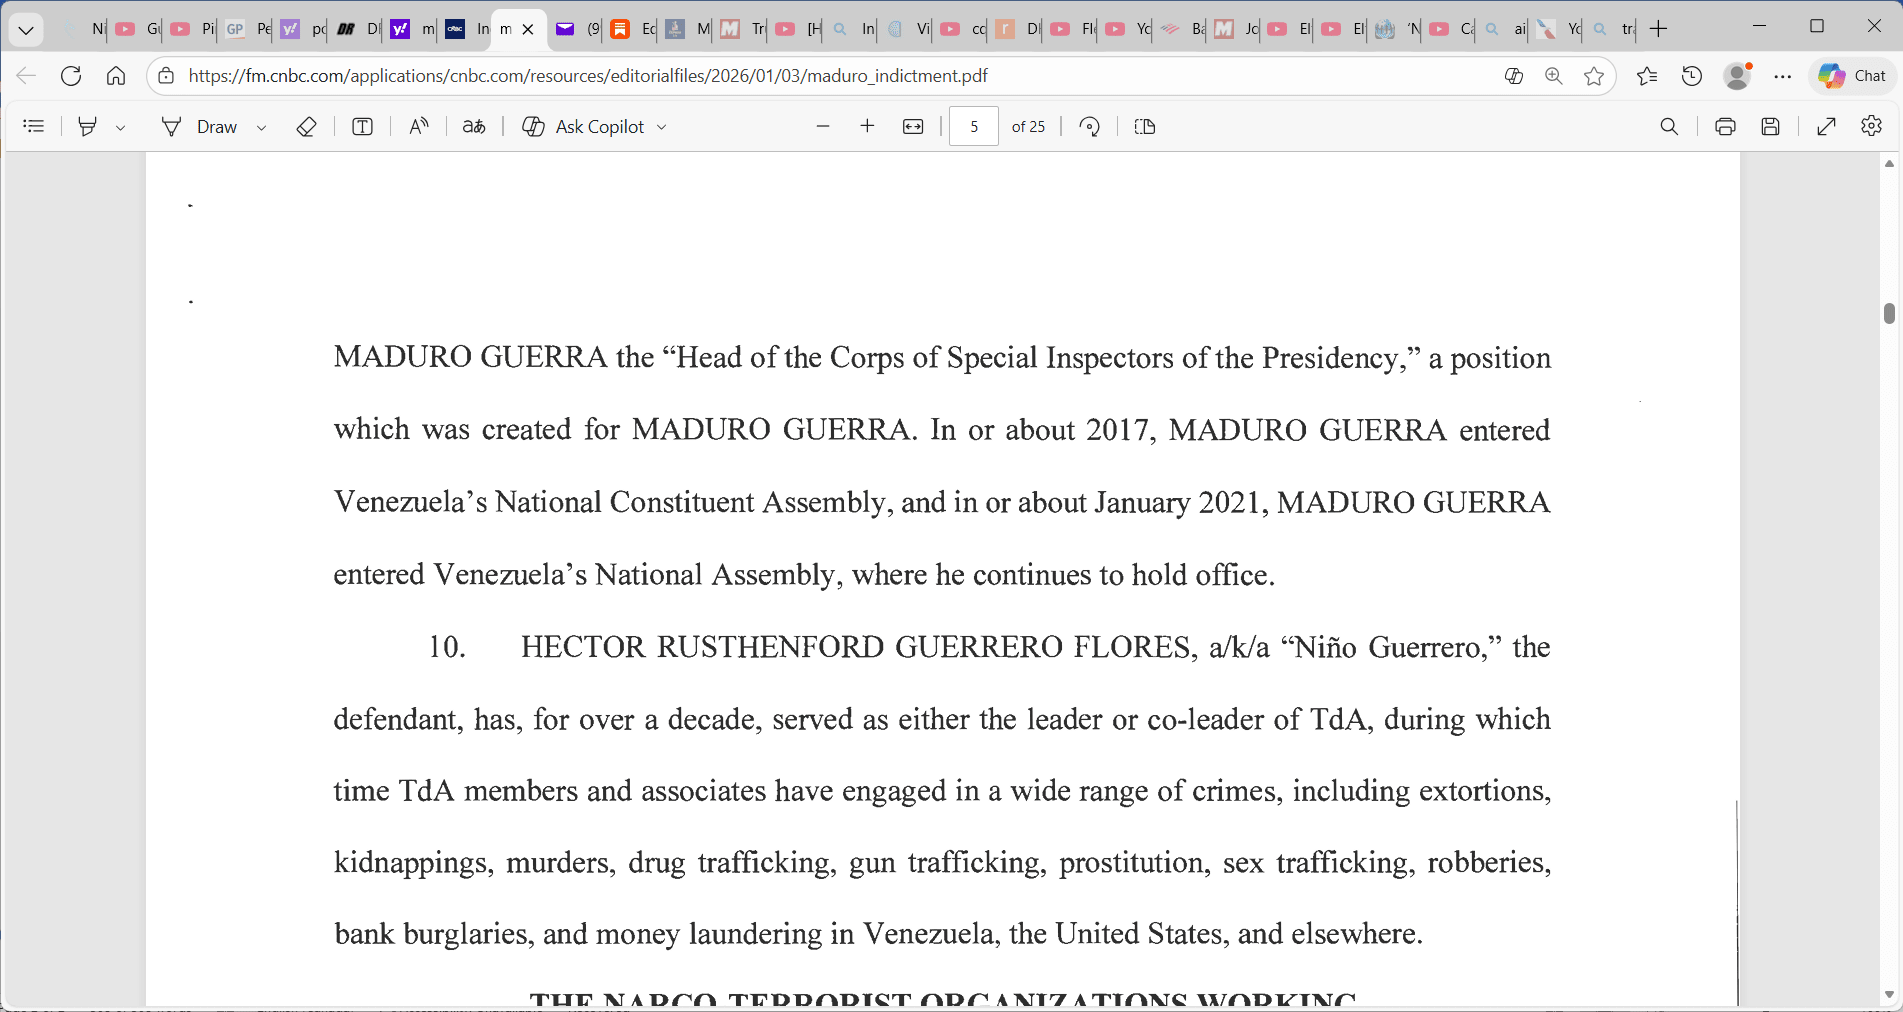1903x1012 pixels.
Task: Zoom out using the minus button
Action: (823, 126)
